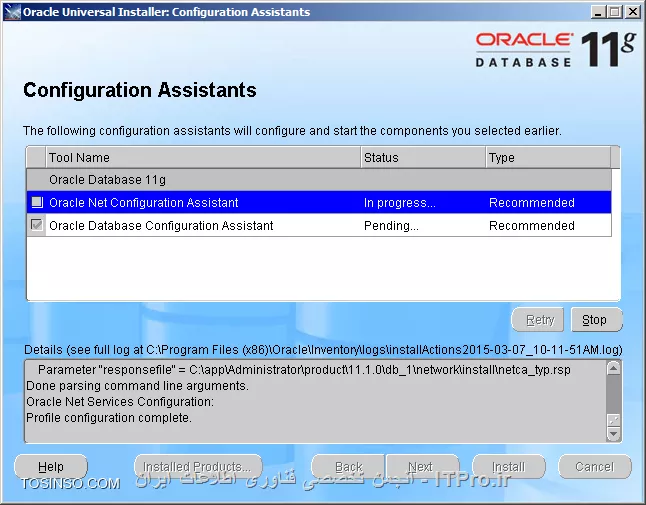646x505 pixels.
Task: Toggle Oracle Net Configuration Assistant checkbox
Action: 37,202
